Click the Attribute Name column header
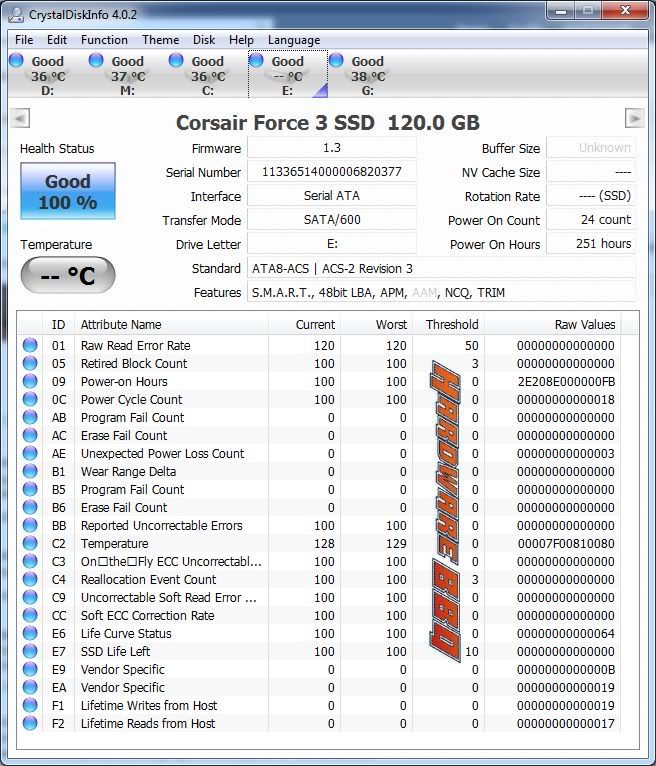This screenshot has width=656, height=766. pyautogui.click(x=171, y=324)
